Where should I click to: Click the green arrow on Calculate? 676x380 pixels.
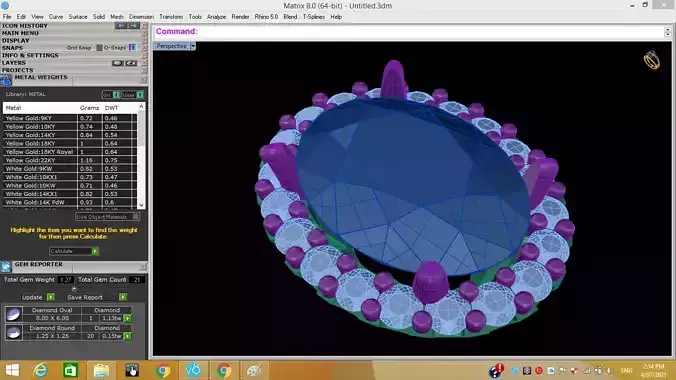tap(95, 251)
